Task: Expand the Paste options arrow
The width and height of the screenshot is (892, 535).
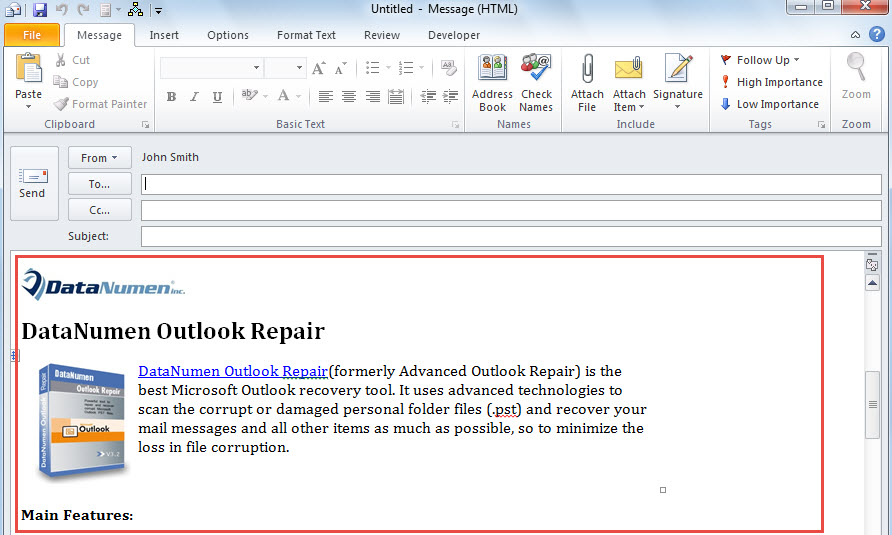Action: tap(28, 106)
